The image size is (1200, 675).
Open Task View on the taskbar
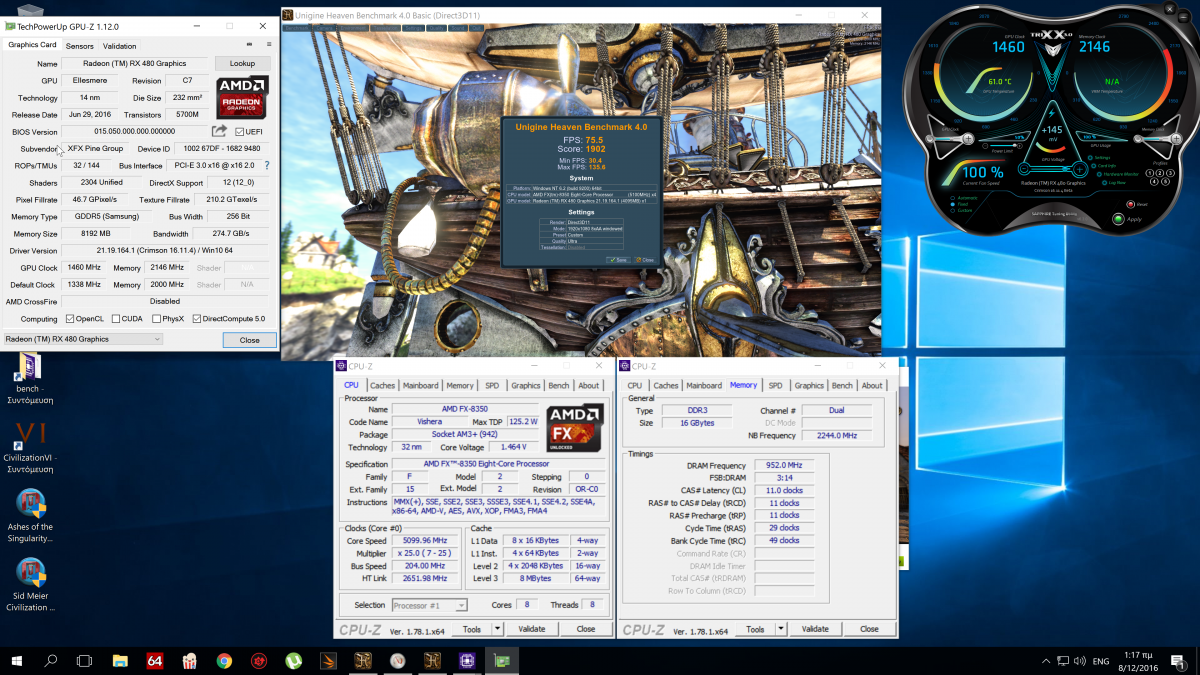coord(85,661)
